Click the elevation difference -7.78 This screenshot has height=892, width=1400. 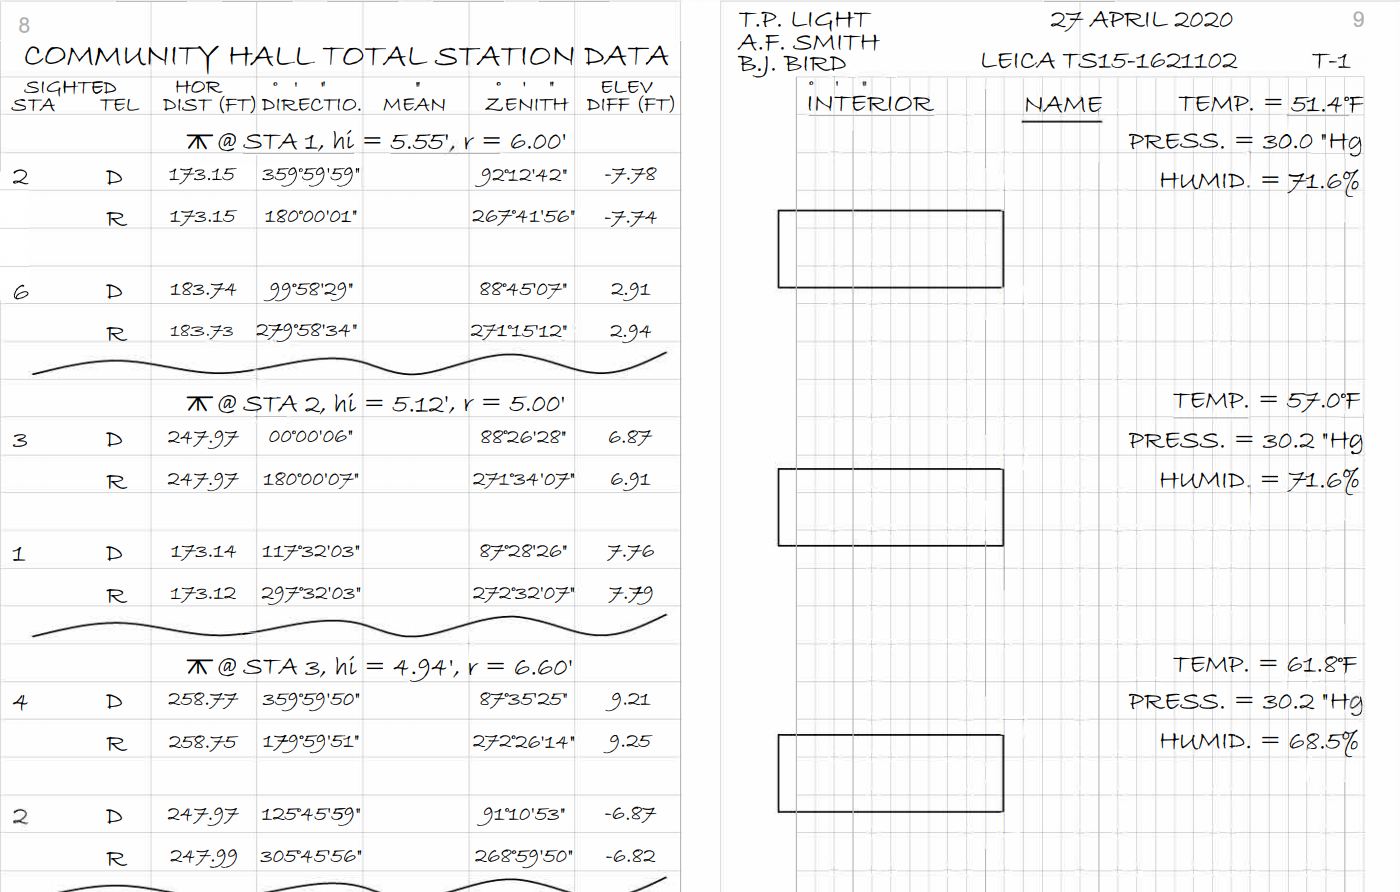tap(631, 175)
